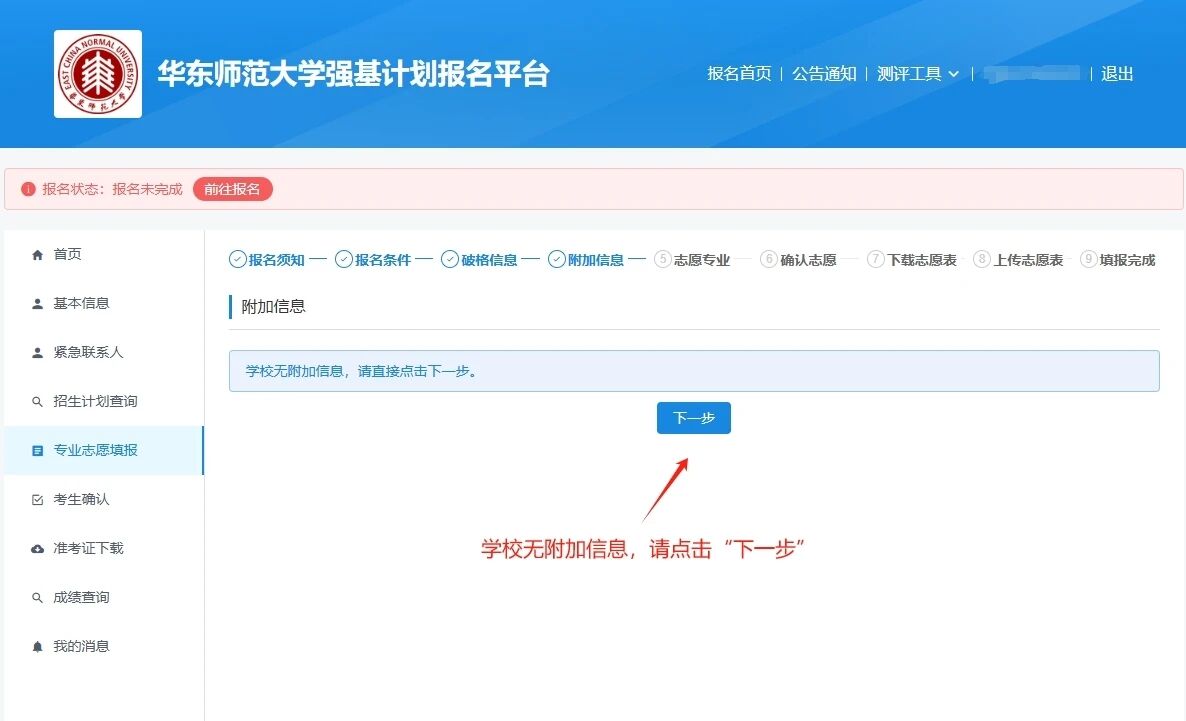Click the red 前往报名 button
This screenshot has height=721, width=1186.
pos(232,189)
